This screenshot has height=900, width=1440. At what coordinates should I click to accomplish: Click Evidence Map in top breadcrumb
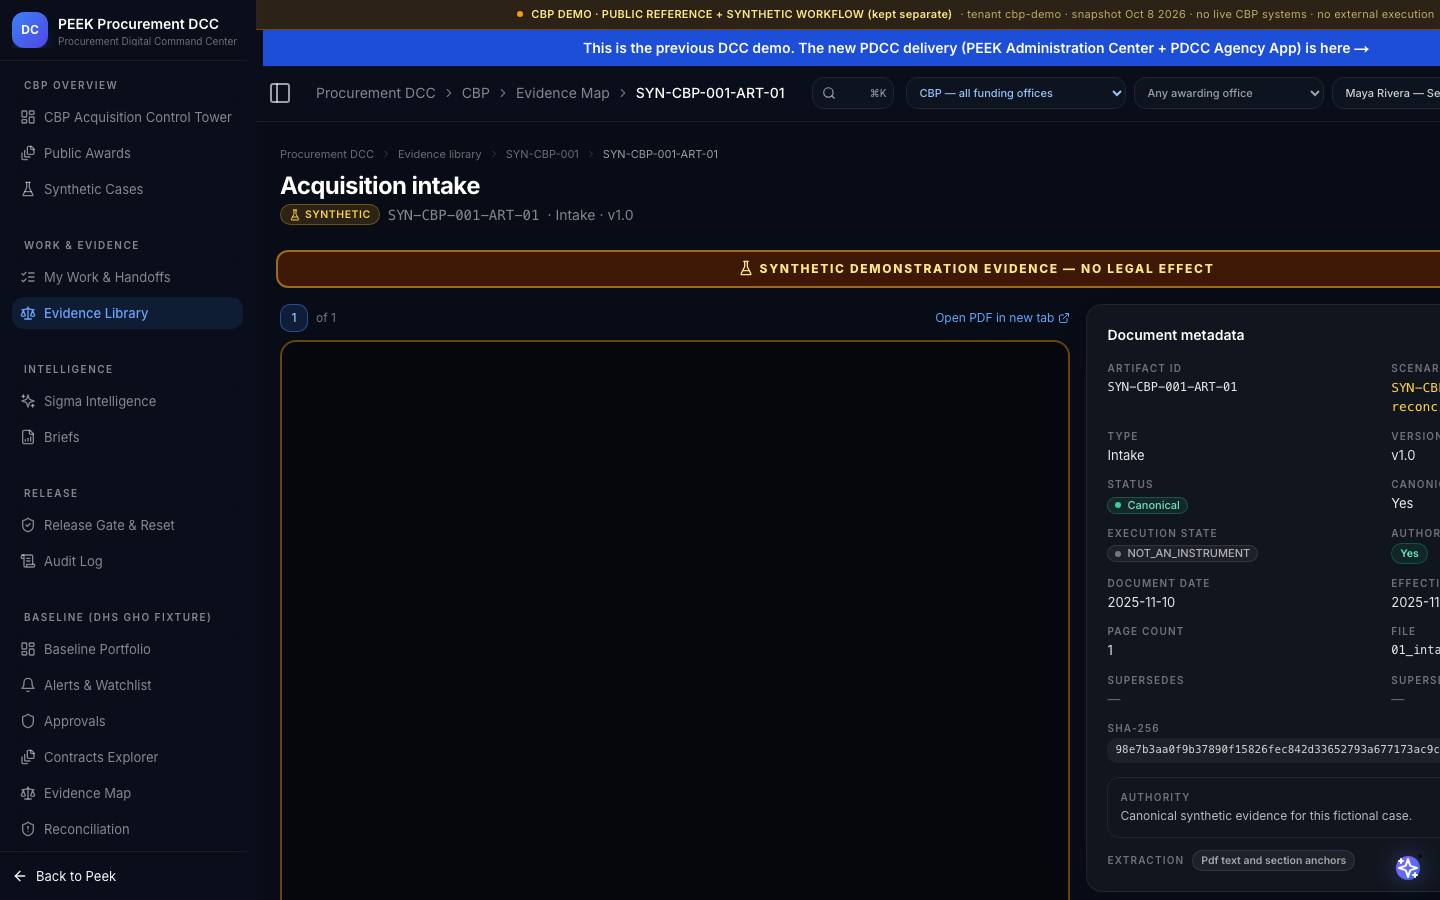coord(562,93)
